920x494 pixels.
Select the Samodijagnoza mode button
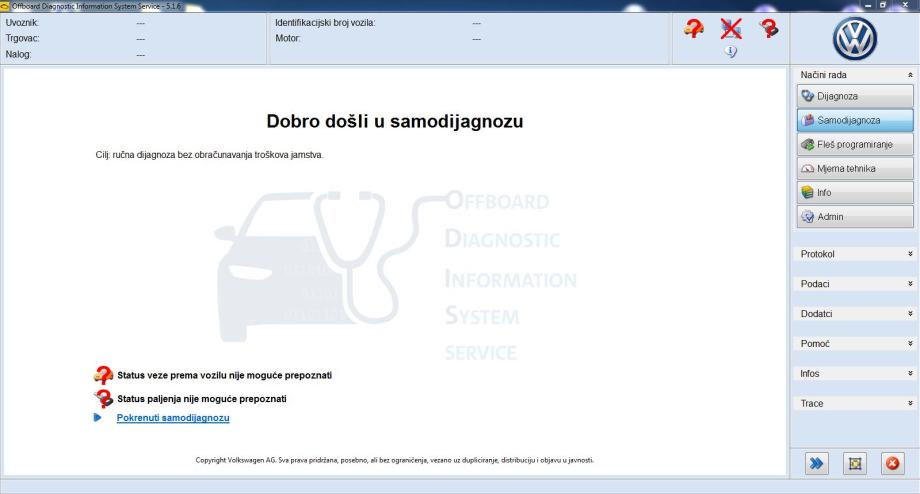click(855, 120)
